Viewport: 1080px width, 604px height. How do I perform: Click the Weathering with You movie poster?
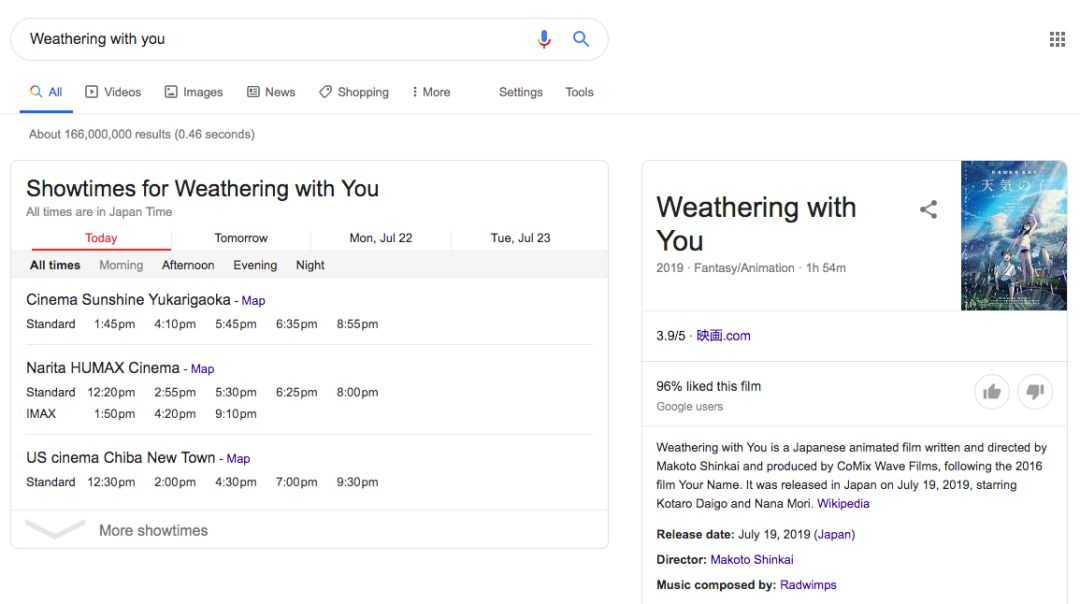point(1014,236)
